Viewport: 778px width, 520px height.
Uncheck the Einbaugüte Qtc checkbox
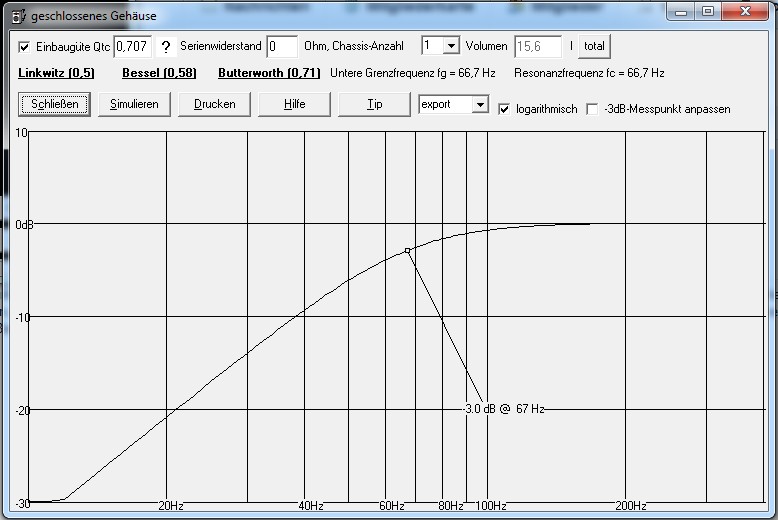coord(25,47)
